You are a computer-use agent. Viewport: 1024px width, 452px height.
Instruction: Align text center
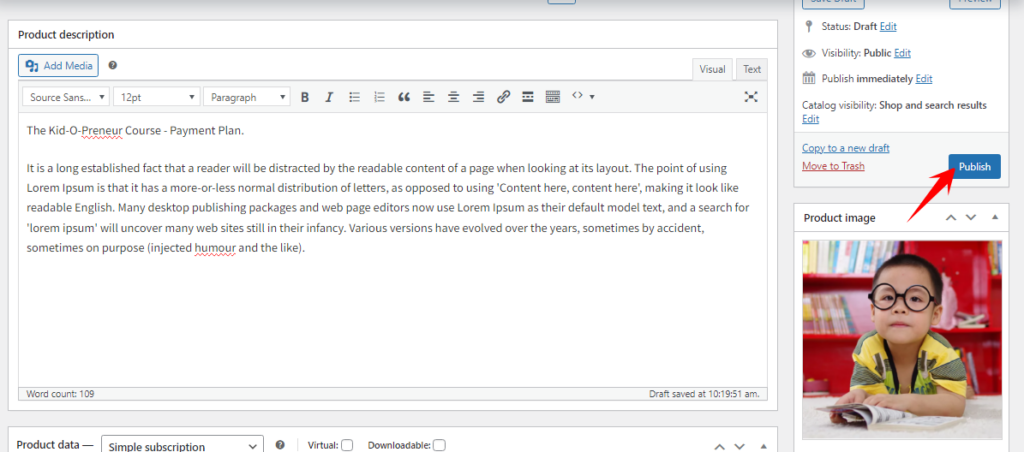(x=453, y=97)
